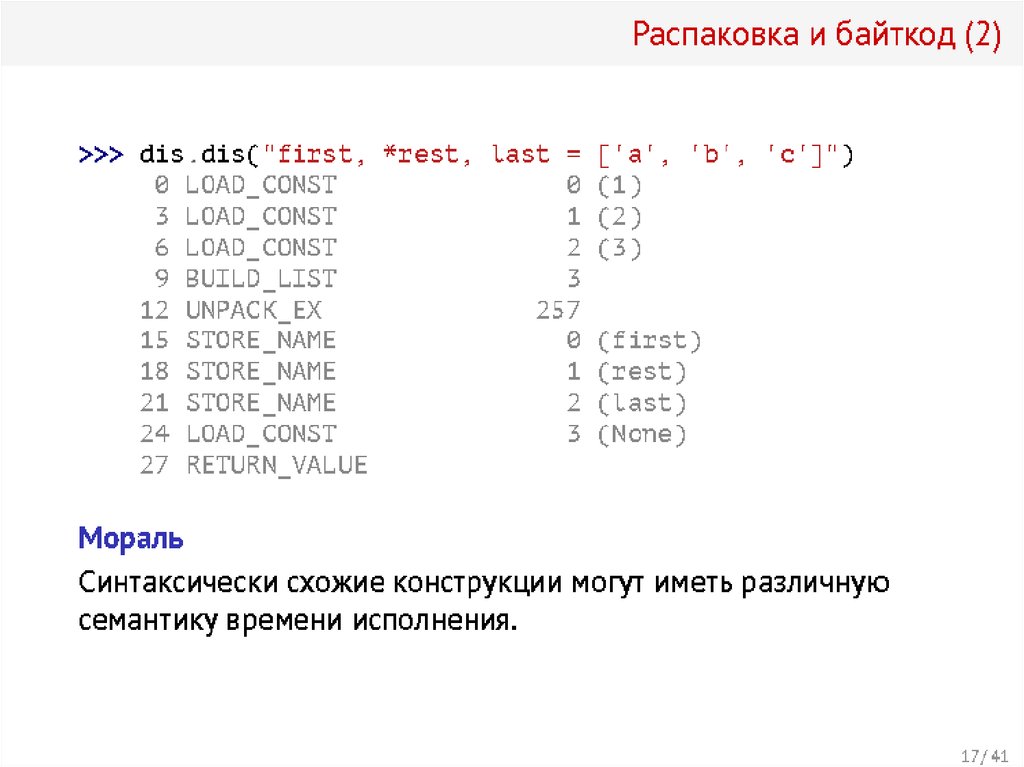Click the line 'семантику времени исполнения.'
The width and height of the screenshot is (1024, 767).
point(298,620)
